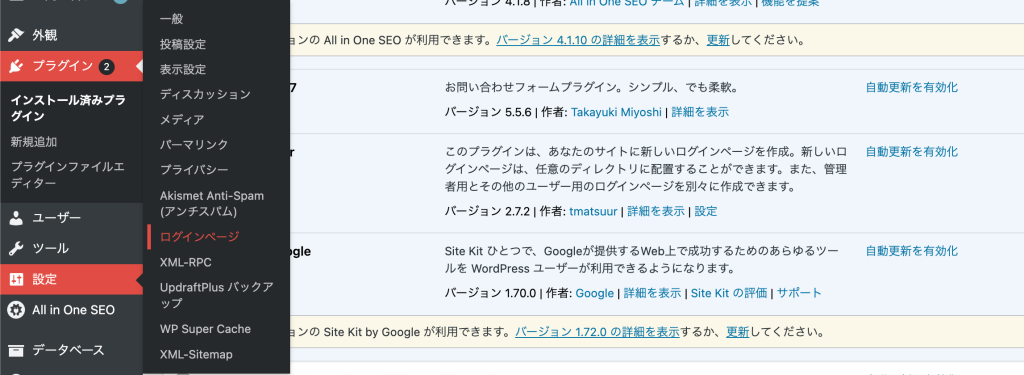
Task: Click the Plugins plug icon in sidebar
Action: click(16, 66)
